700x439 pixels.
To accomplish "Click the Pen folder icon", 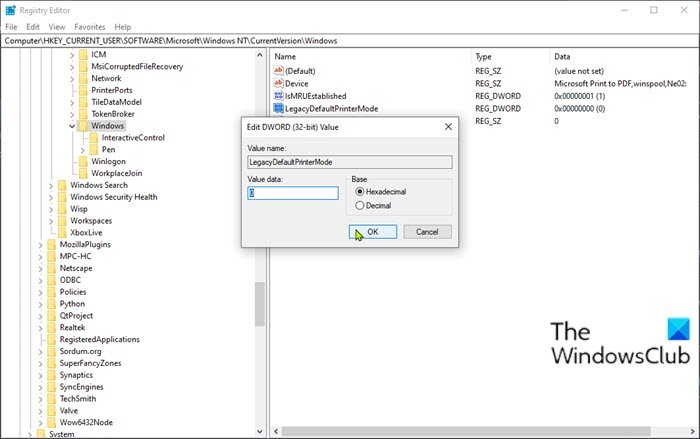I will (94, 150).
